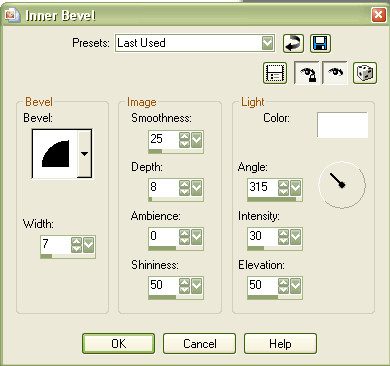Open the Elevation slider popup arrow
390x366 pixels.
tap(295, 286)
